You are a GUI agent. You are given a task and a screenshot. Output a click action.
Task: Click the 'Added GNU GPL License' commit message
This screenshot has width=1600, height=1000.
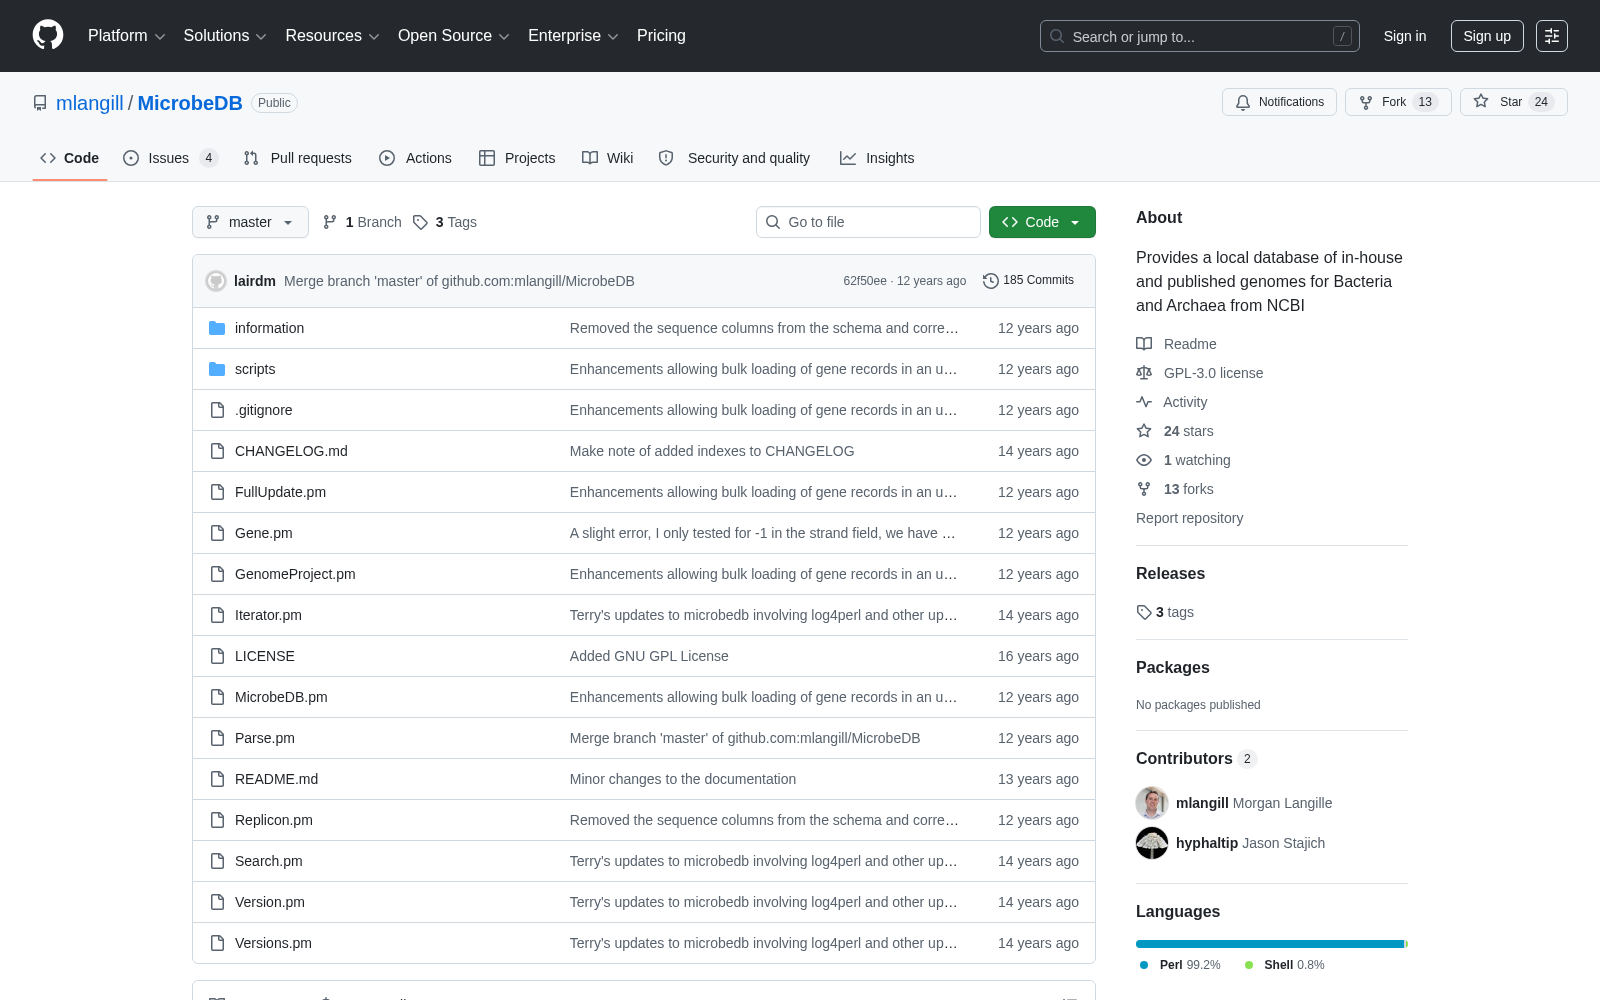point(649,656)
